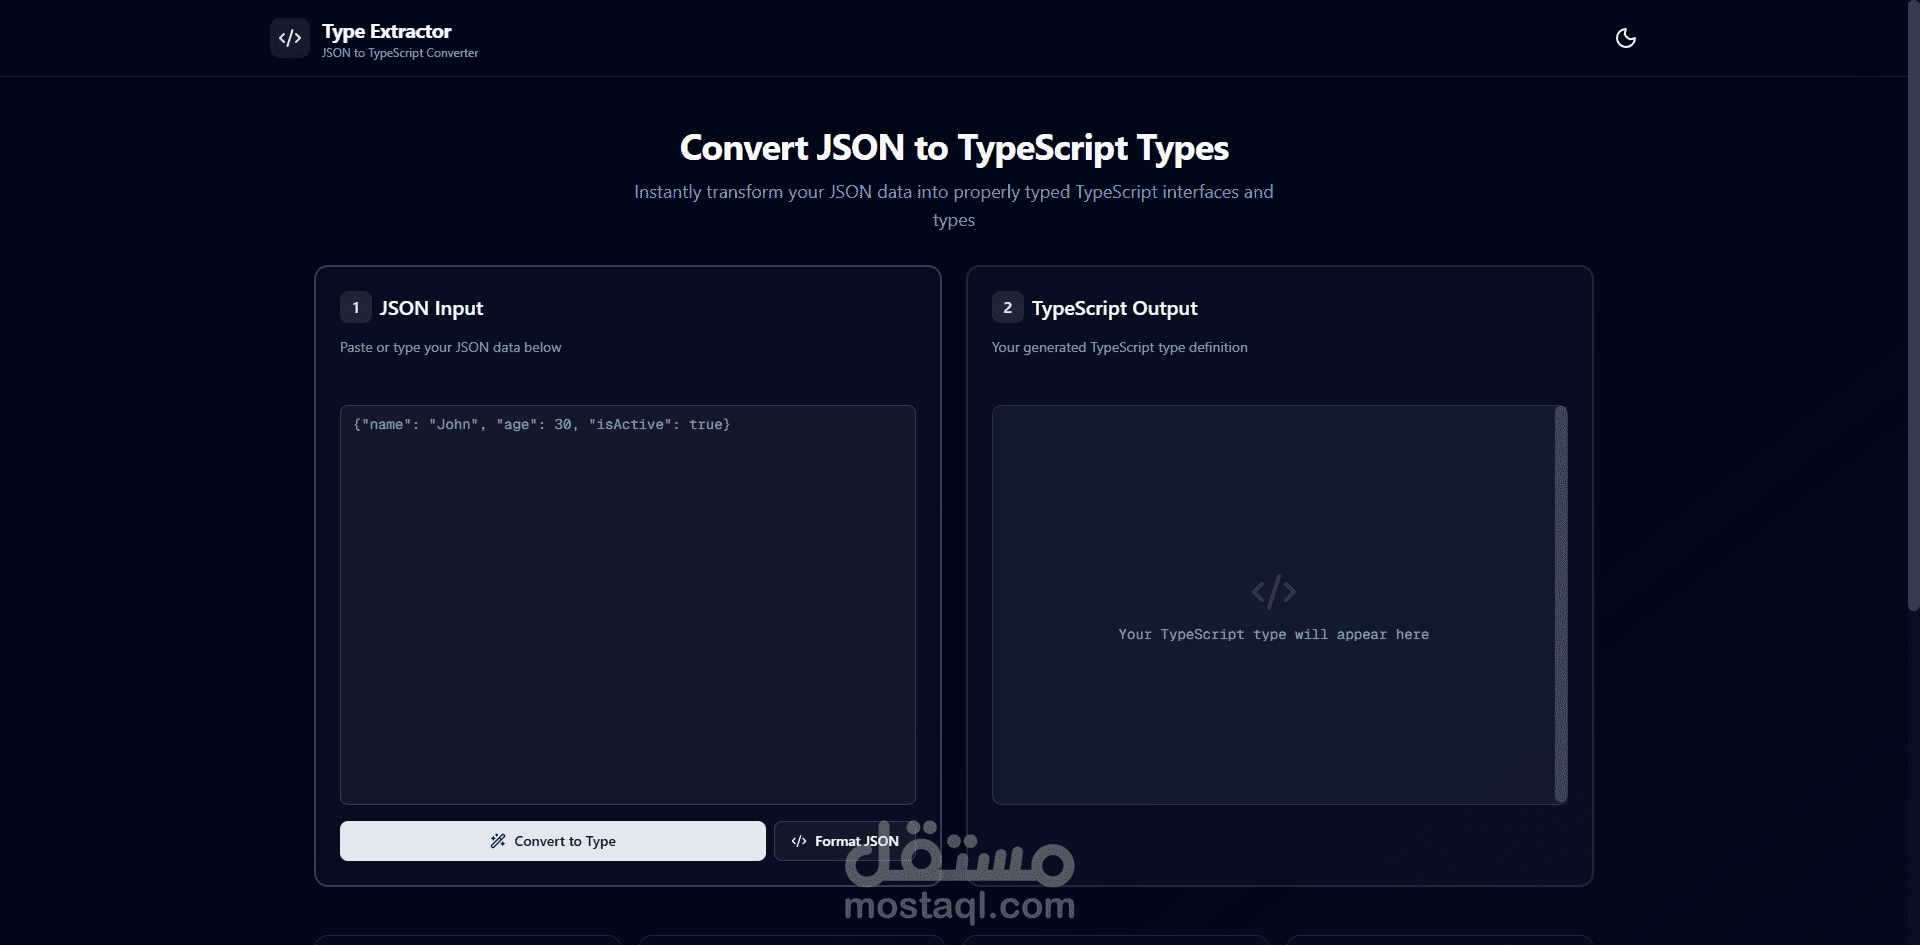1920x945 pixels.
Task: Click the JSON Input panel heading
Action: click(431, 307)
